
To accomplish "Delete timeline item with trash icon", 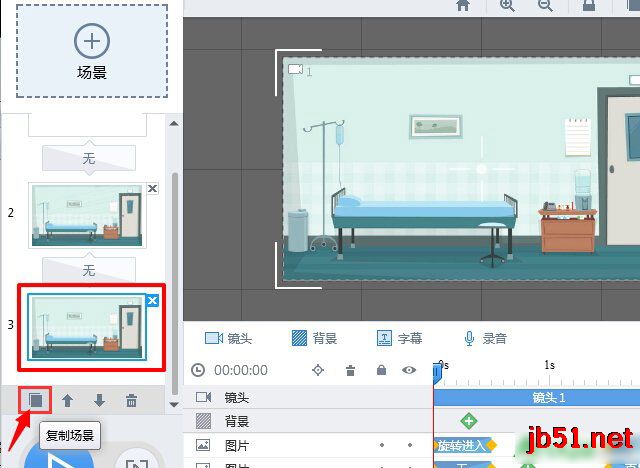I will tap(350, 370).
